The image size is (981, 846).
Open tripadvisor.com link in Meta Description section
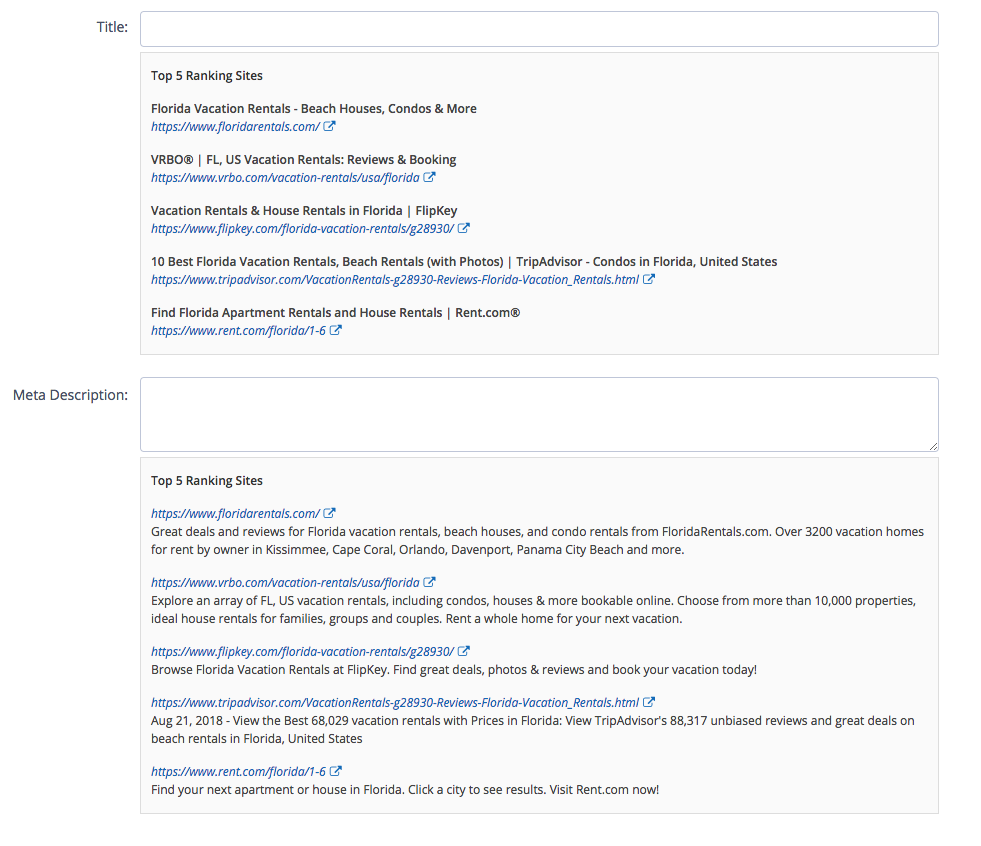[x=395, y=703]
